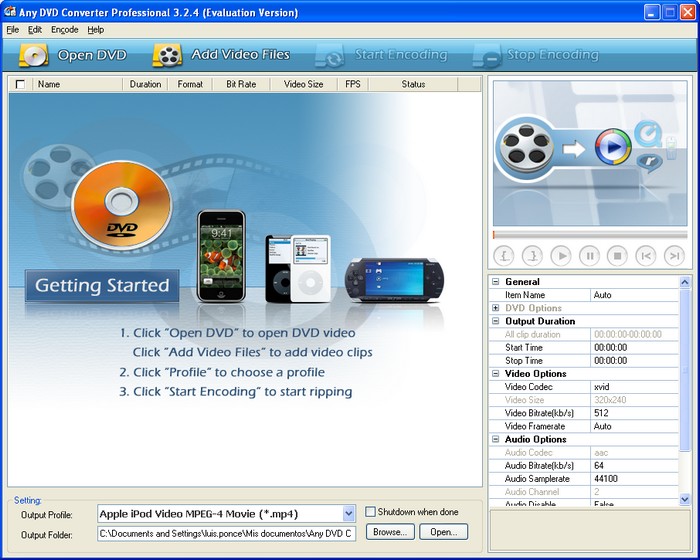Click the Getting Started banner
Image resolution: width=700 pixels, height=560 pixels.
point(102,285)
